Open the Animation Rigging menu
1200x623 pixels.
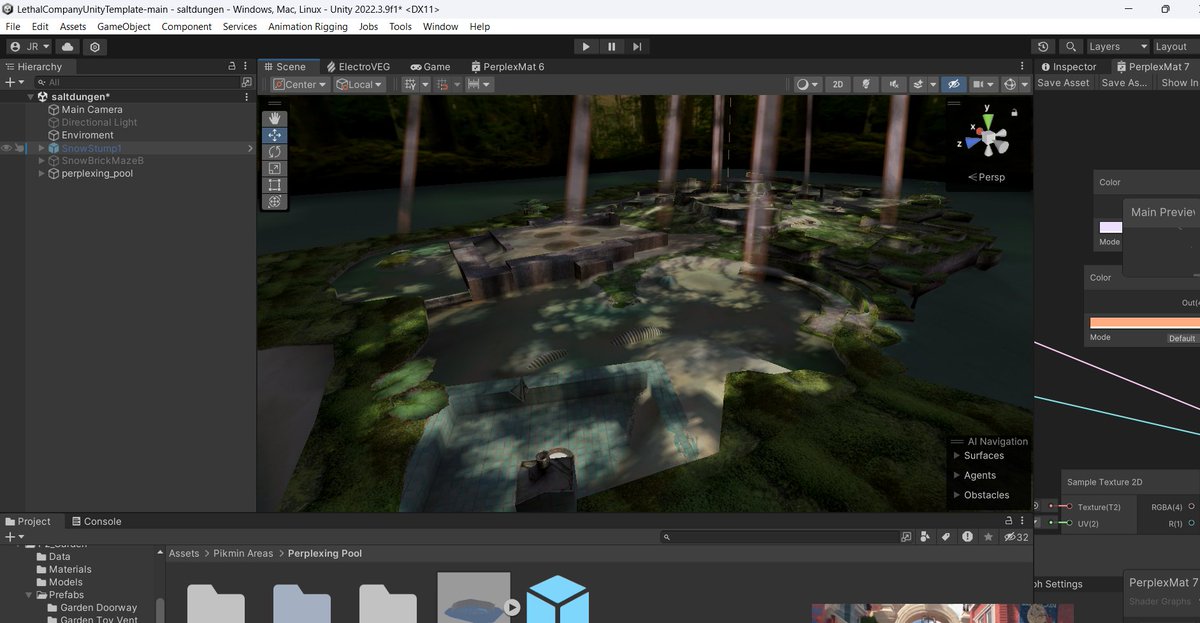[308, 26]
